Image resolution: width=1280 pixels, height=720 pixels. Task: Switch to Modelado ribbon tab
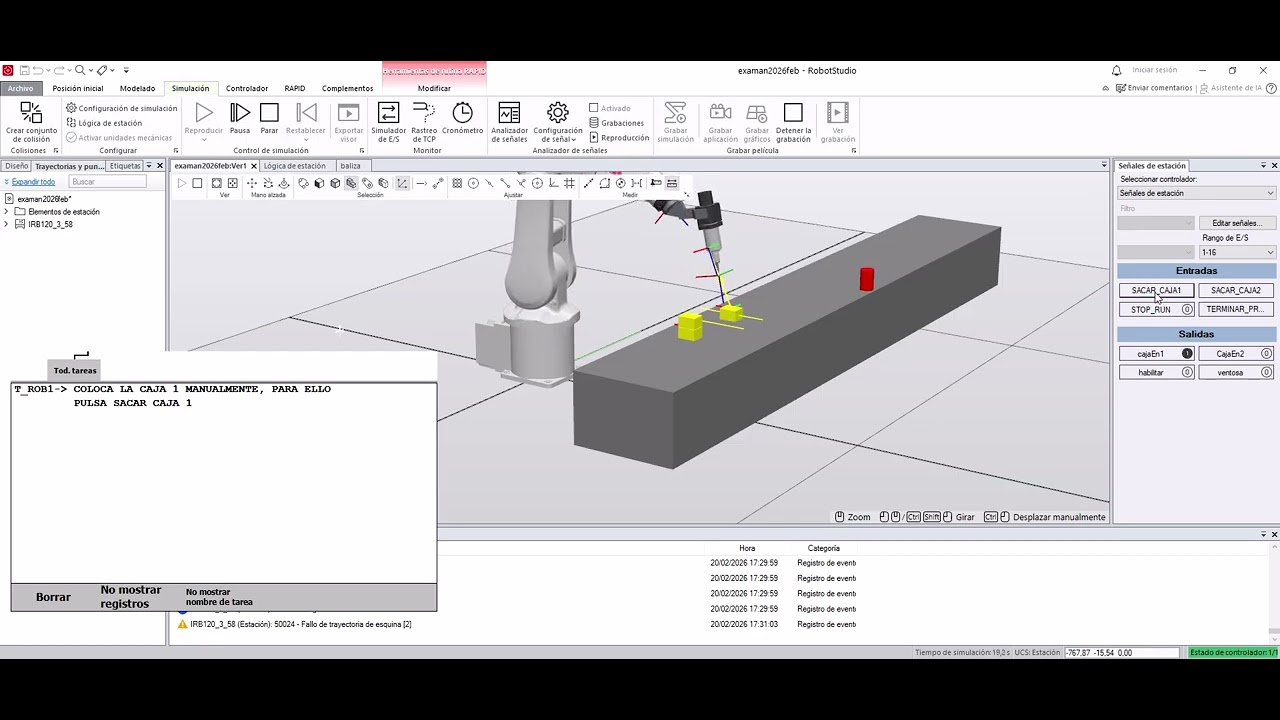point(138,88)
